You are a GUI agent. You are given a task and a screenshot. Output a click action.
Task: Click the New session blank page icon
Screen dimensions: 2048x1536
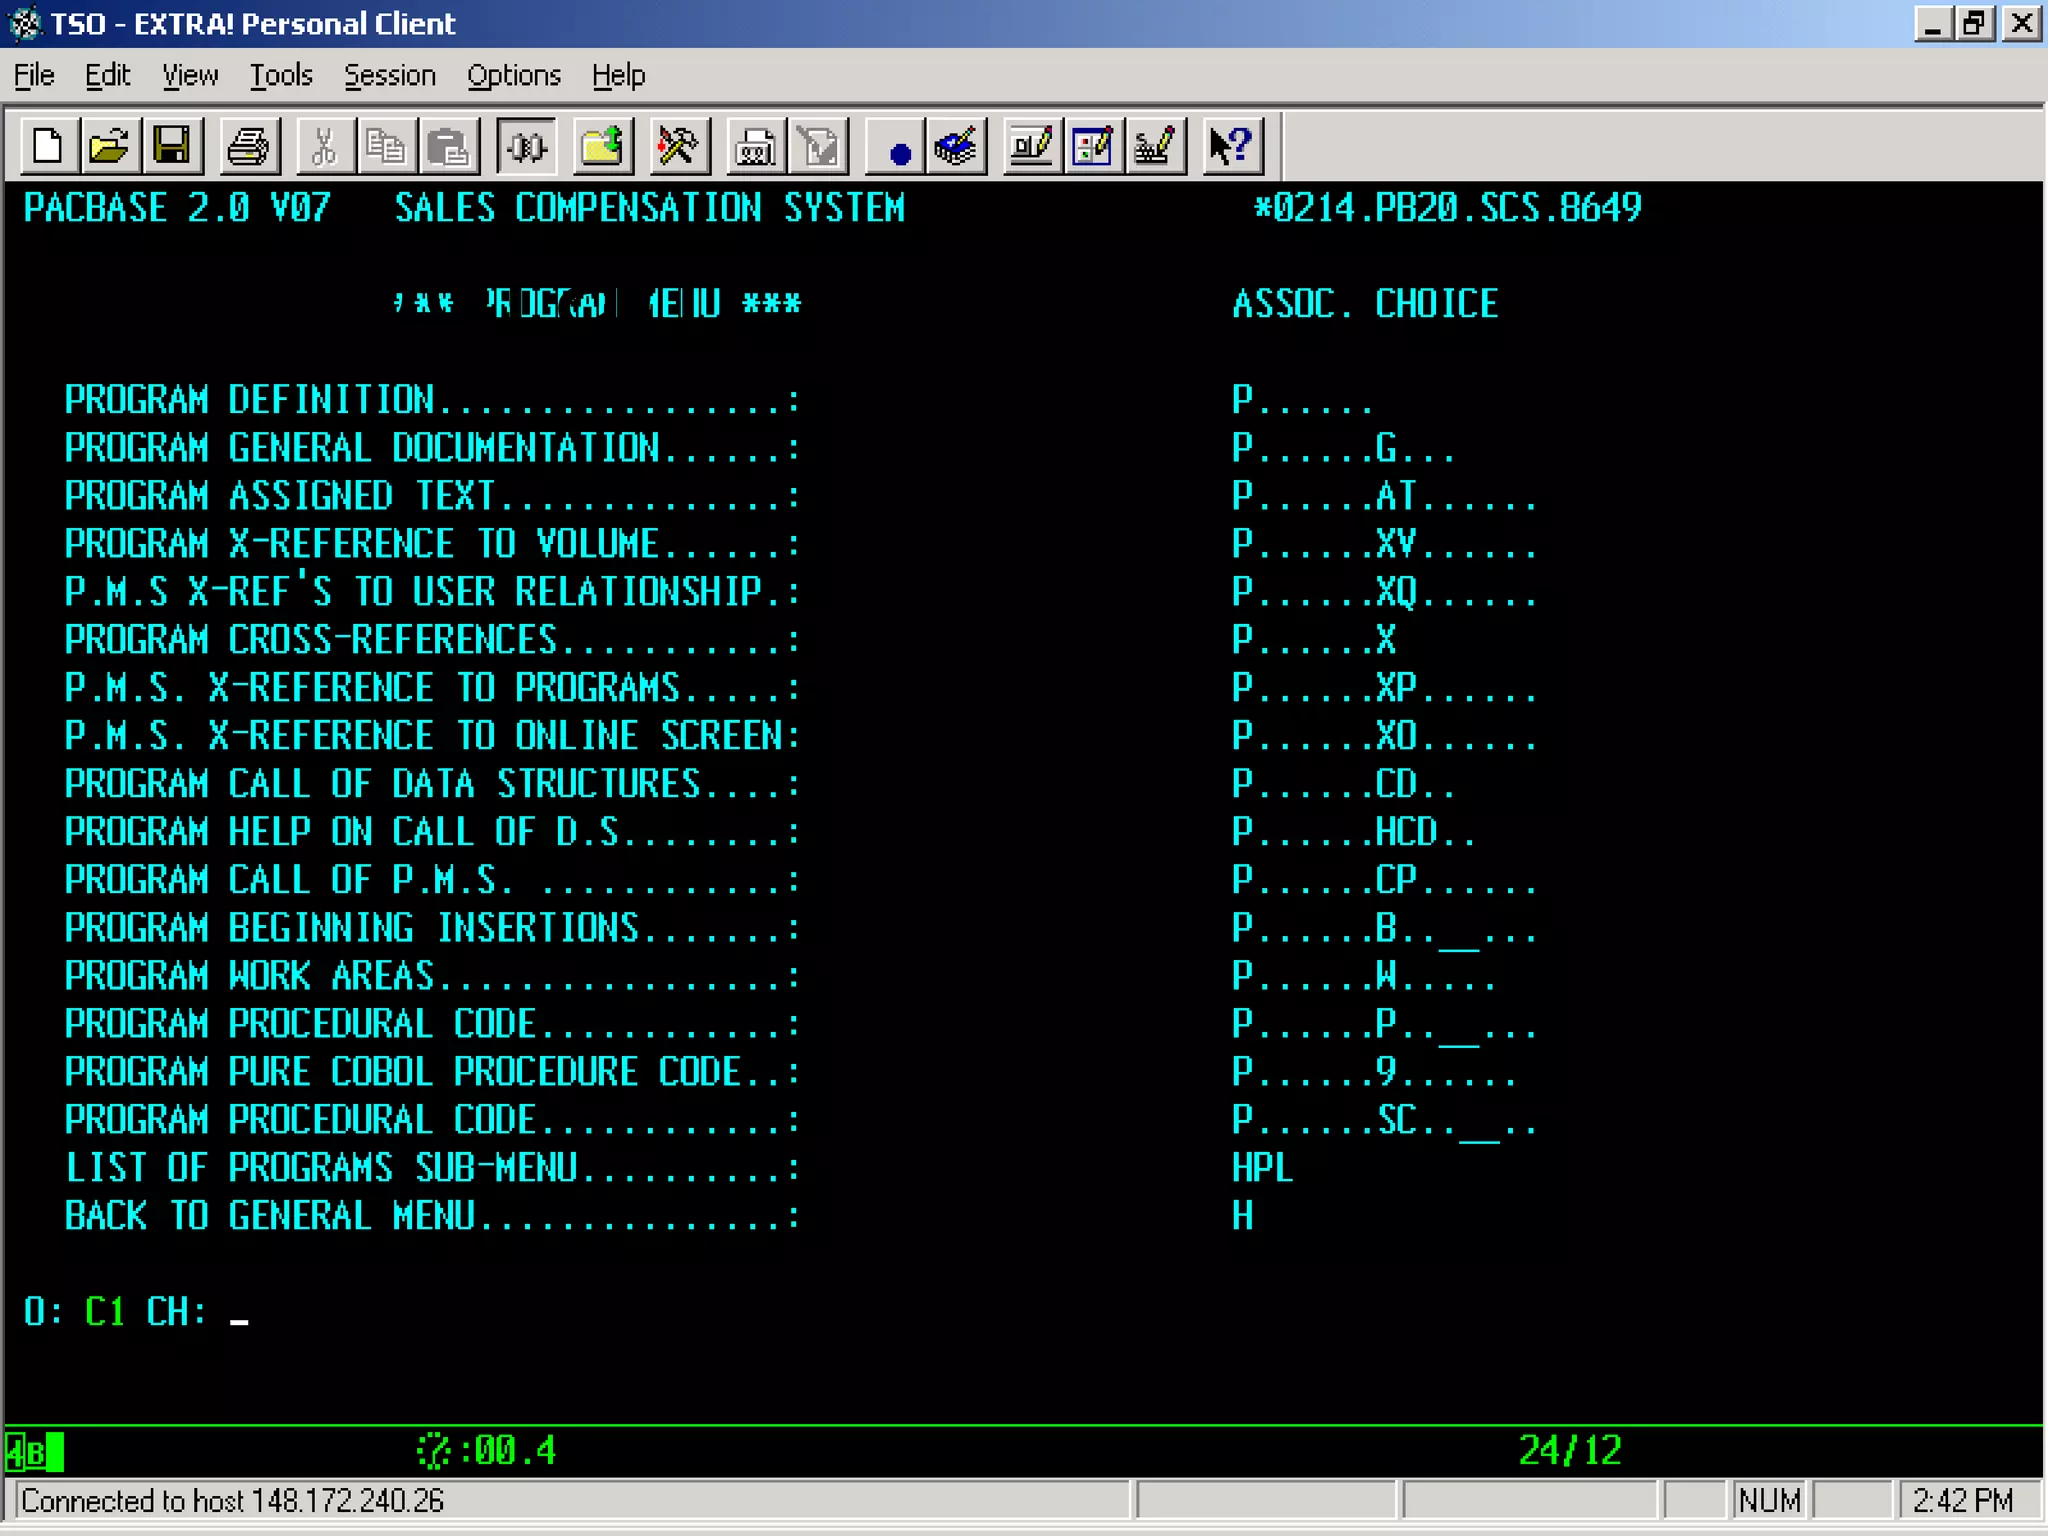pos(48,147)
